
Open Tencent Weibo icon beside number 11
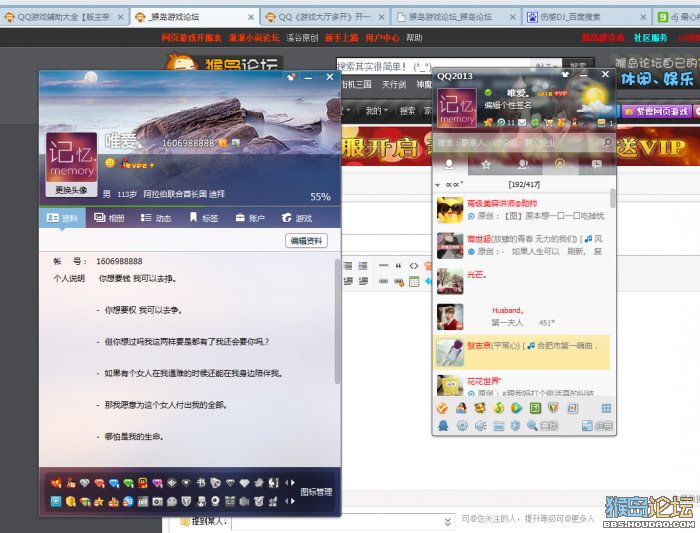(x=501, y=122)
